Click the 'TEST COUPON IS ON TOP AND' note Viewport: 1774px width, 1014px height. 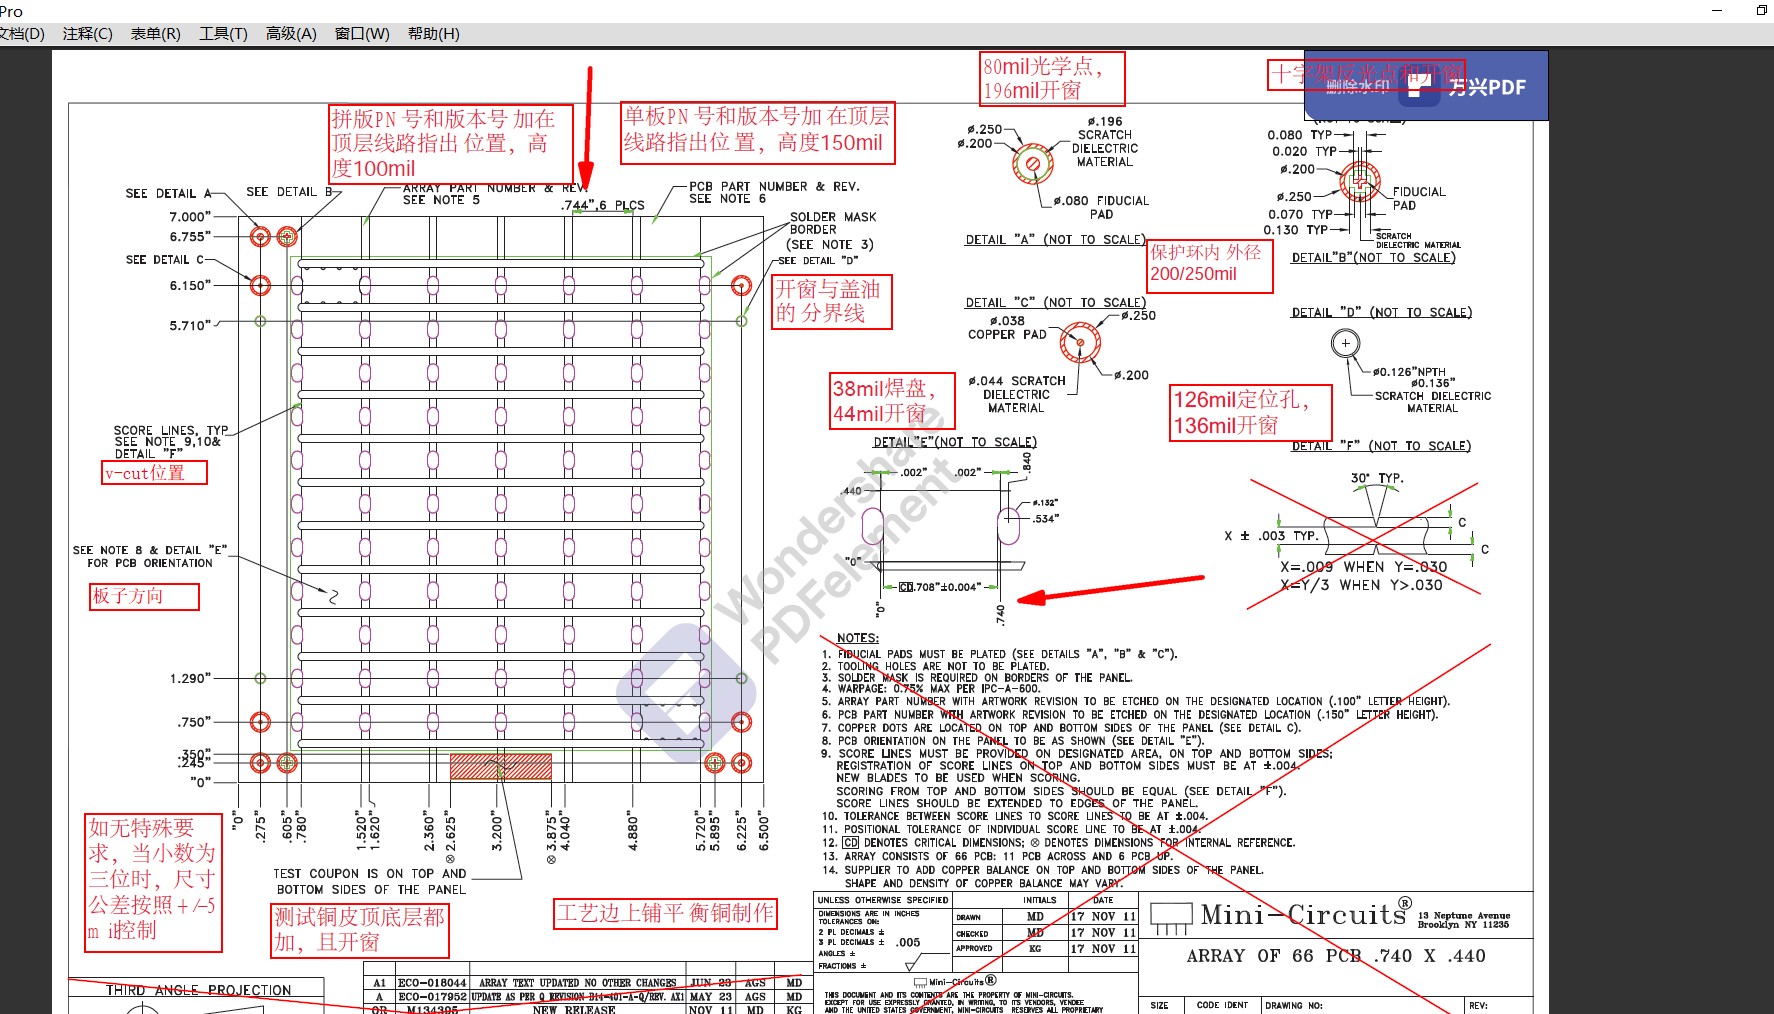pos(370,874)
